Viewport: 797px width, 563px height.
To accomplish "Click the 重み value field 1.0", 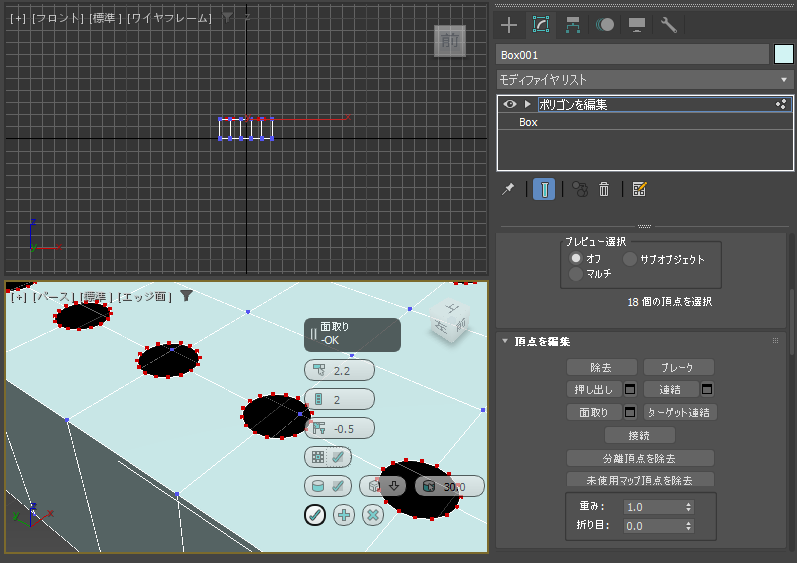I will click(x=653, y=507).
